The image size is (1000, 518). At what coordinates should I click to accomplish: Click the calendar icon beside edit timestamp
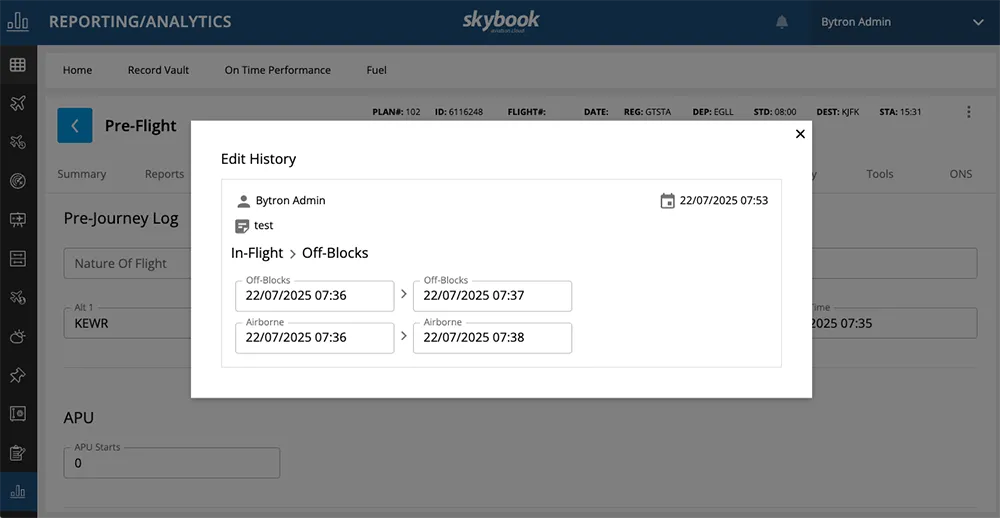point(667,201)
